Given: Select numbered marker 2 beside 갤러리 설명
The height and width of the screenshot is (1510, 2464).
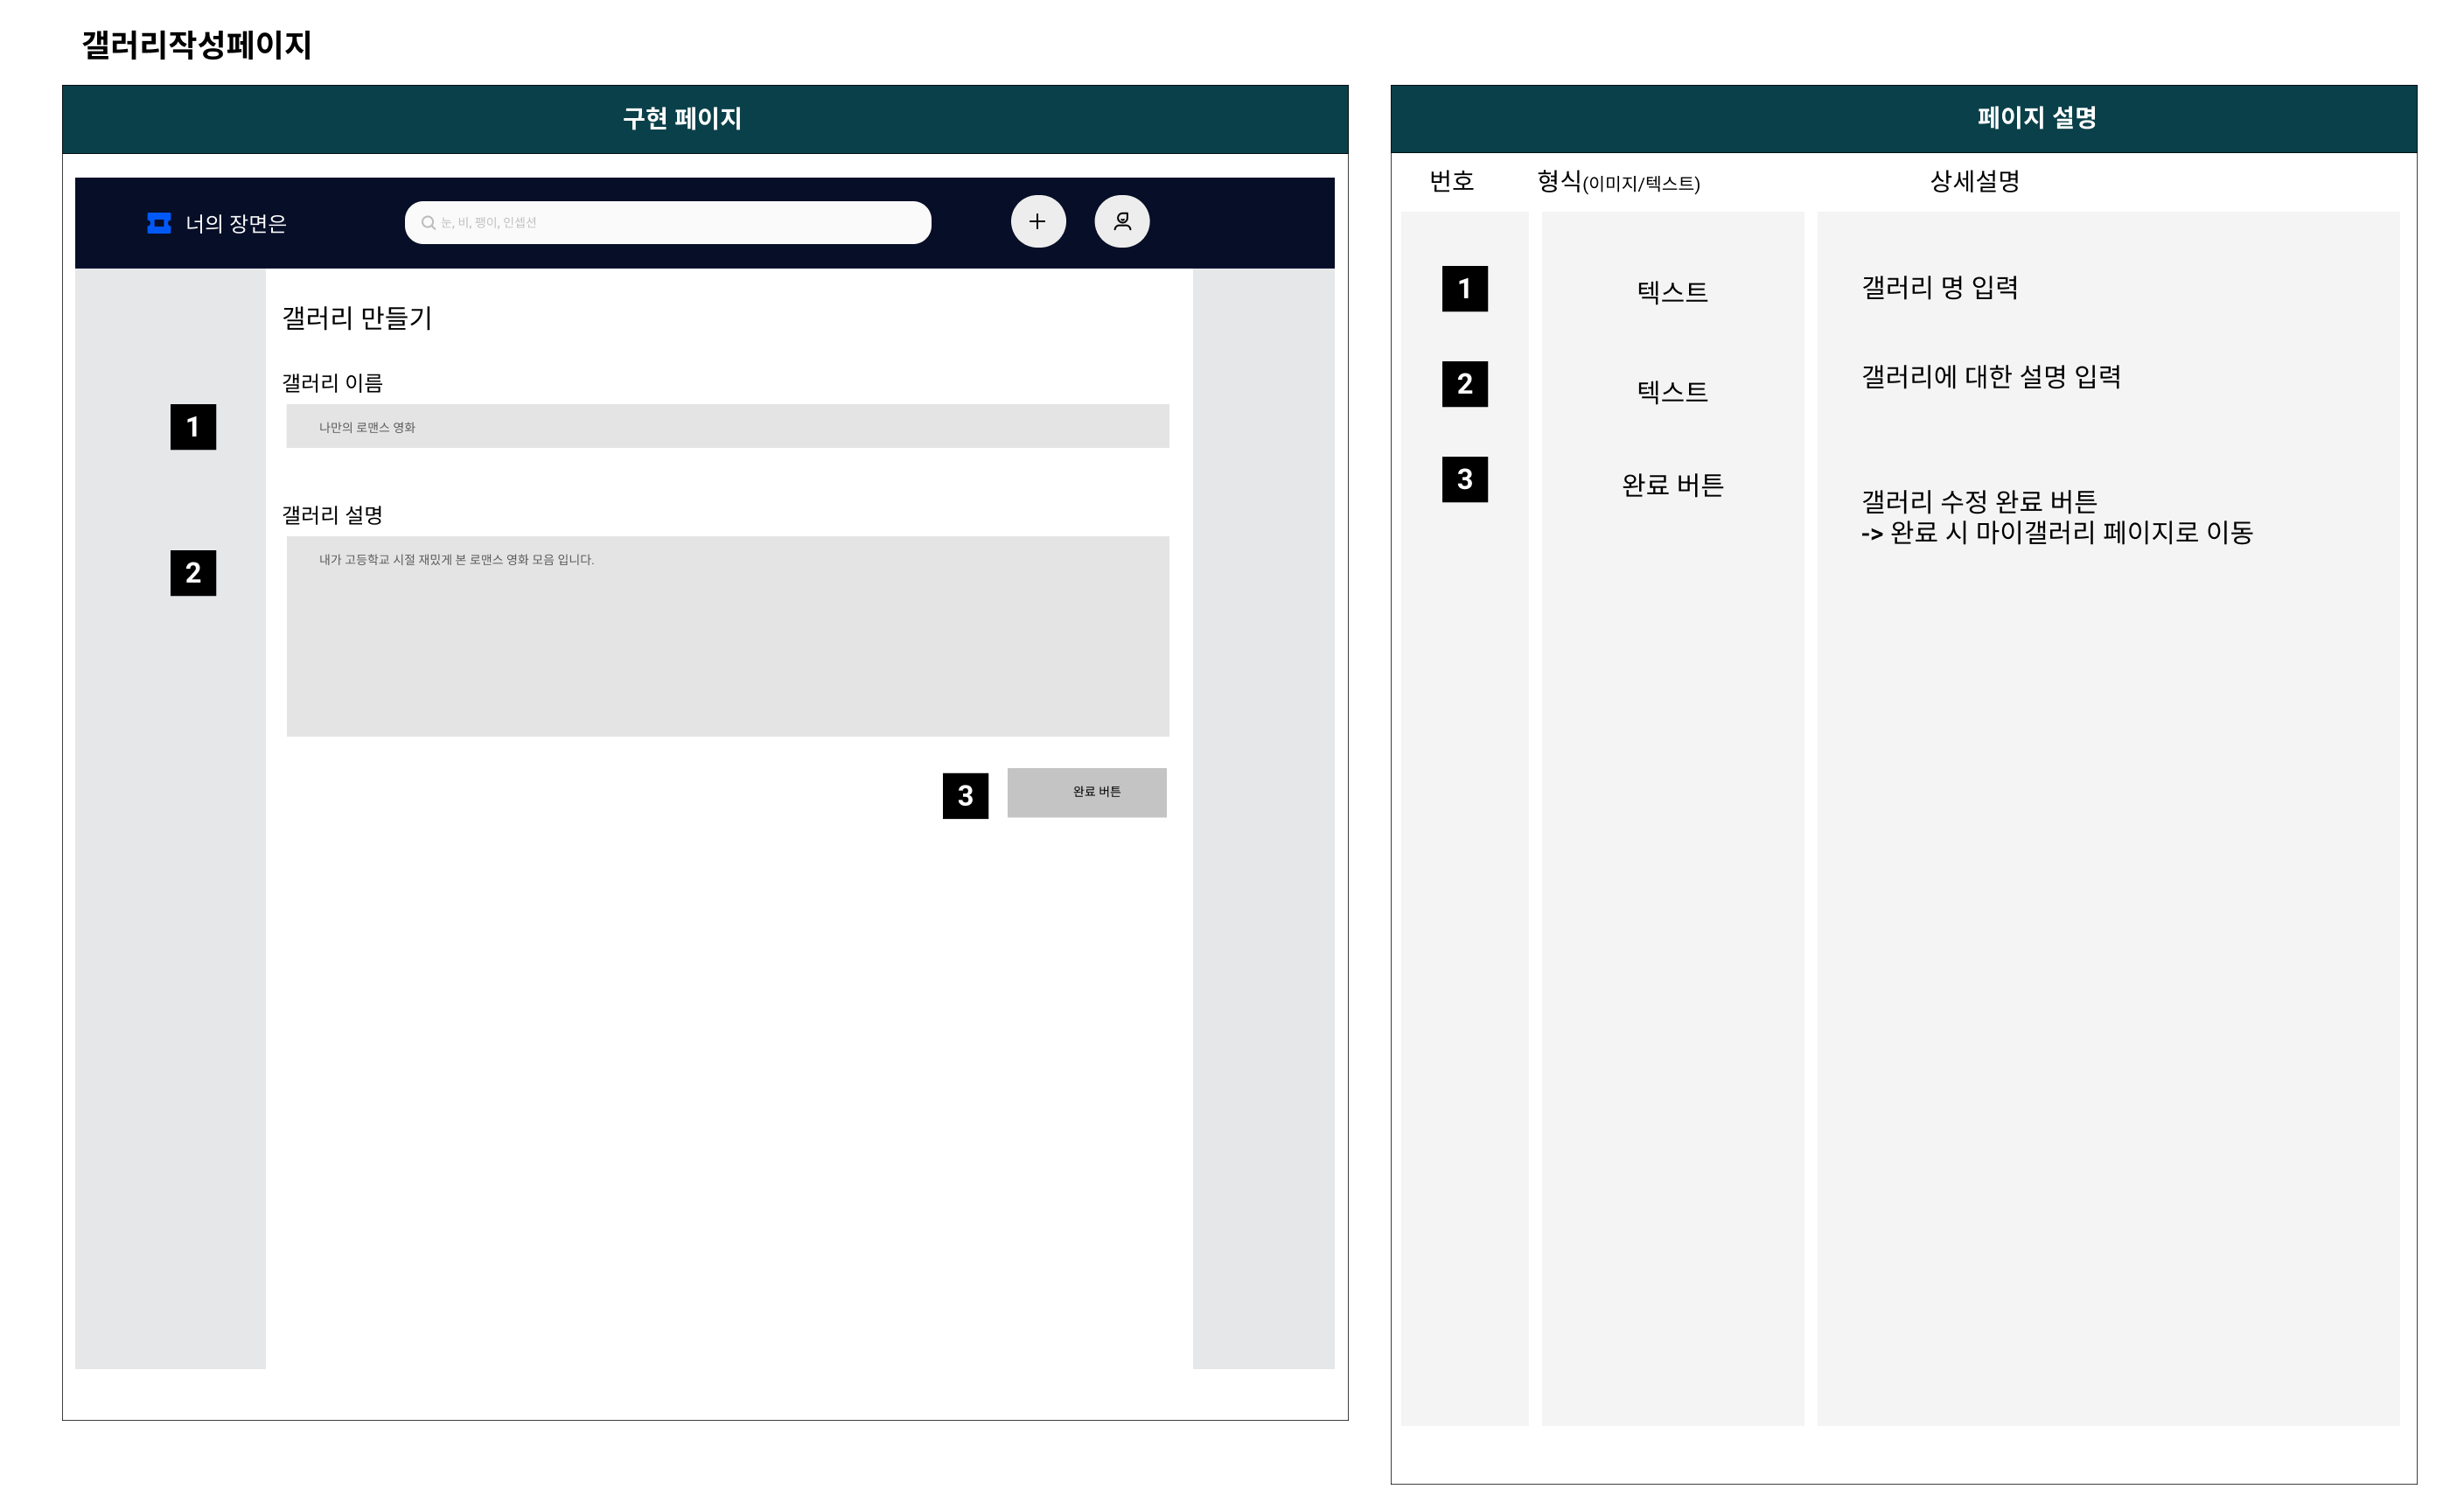Looking at the screenshot, I should tap(192, 573).
